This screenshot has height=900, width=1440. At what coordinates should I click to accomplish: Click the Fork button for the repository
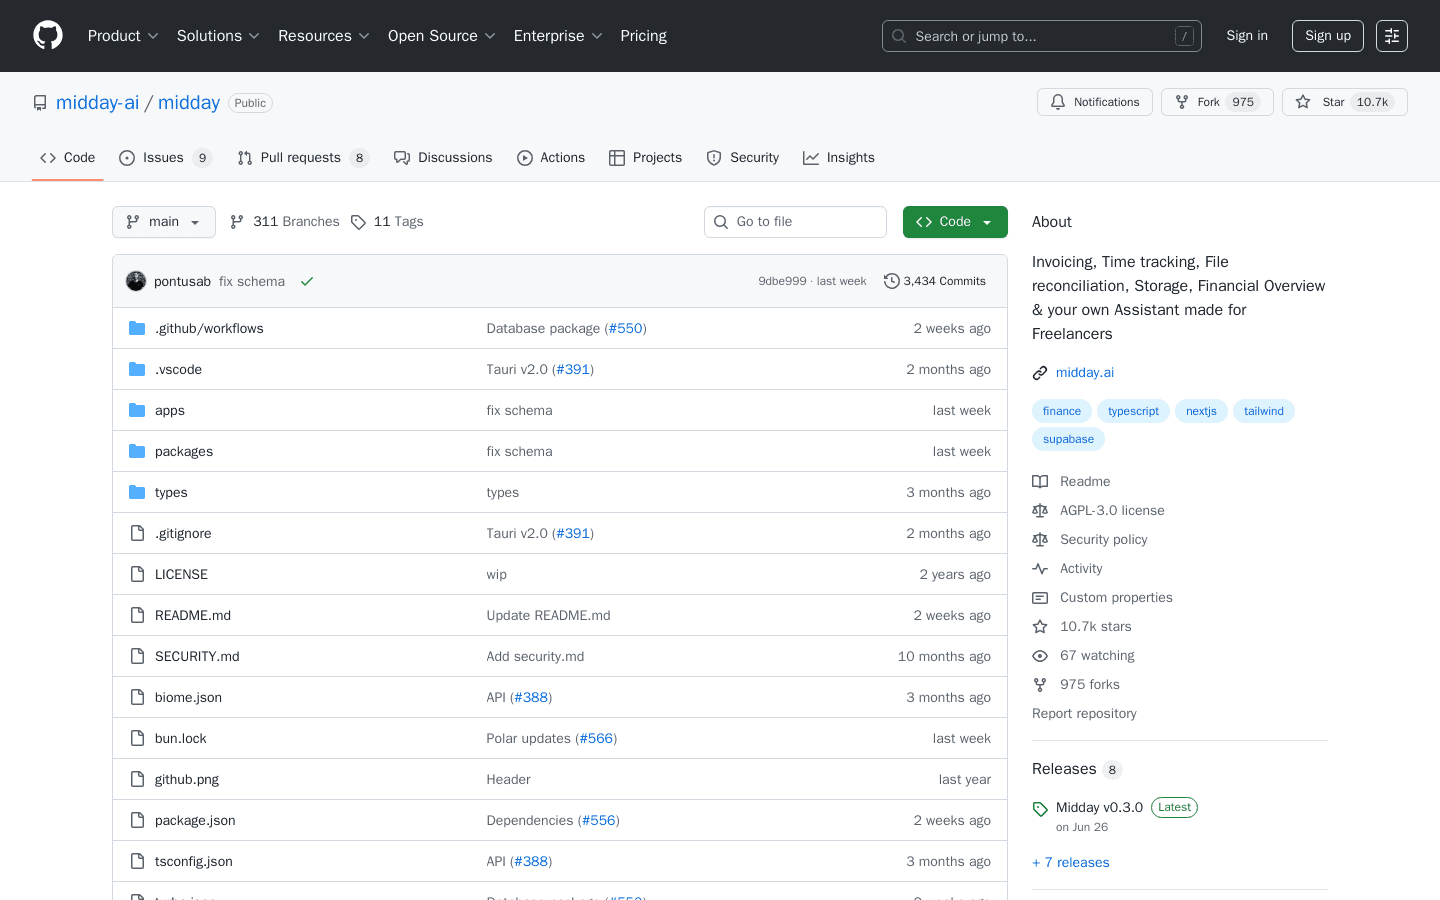point(1217,102)
